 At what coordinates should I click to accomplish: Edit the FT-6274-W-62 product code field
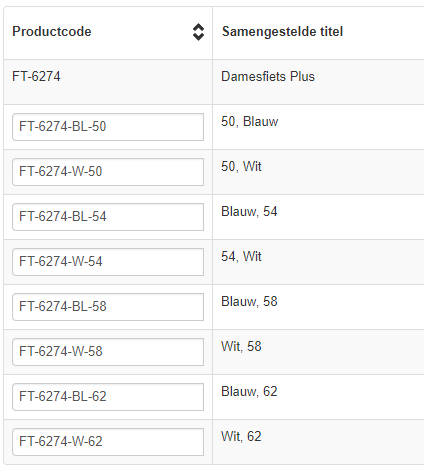pyautogui.click(x=108, y=442)
